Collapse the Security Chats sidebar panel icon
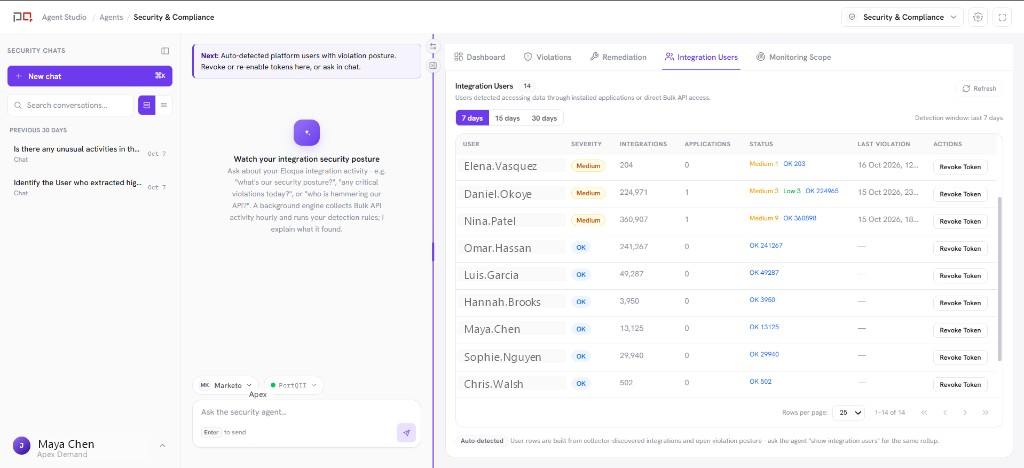Viewport: 1024px width, 468px height. pyautogui.click(x=165, y=51)
